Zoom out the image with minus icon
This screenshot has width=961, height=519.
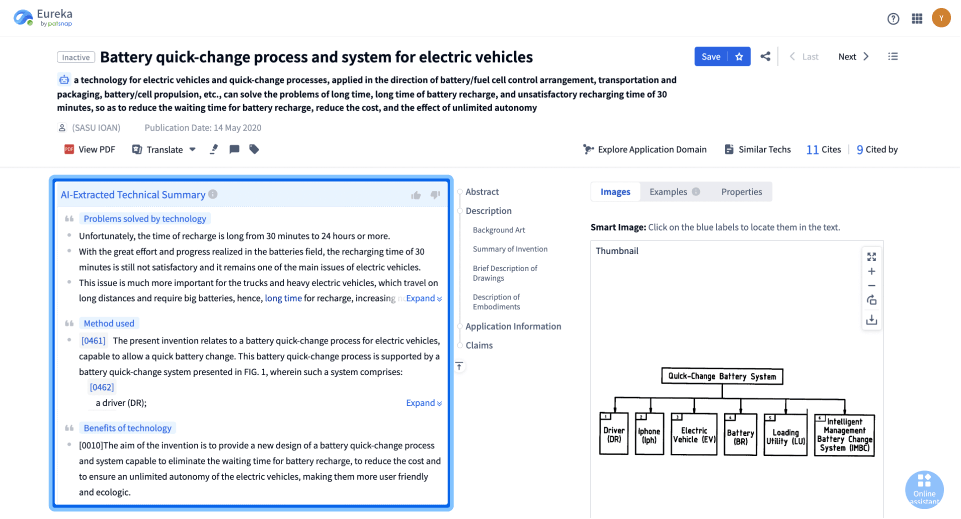(872, 286)
